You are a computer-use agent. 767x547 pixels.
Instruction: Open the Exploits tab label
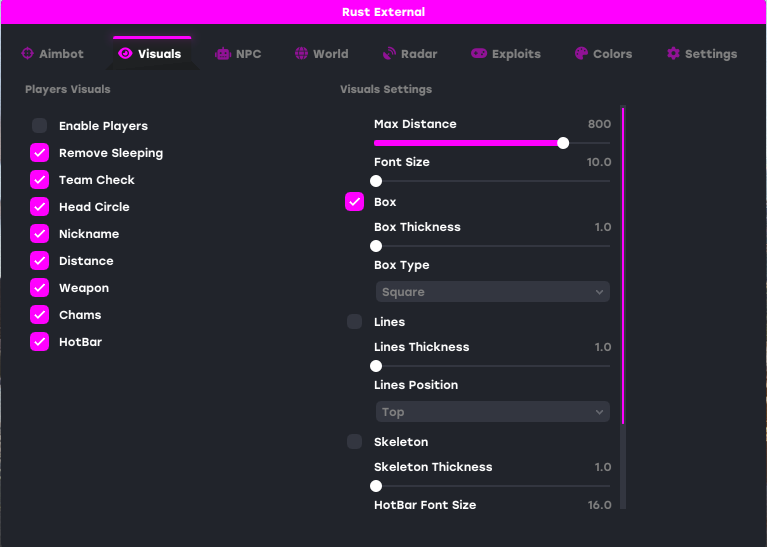(516, 54)
